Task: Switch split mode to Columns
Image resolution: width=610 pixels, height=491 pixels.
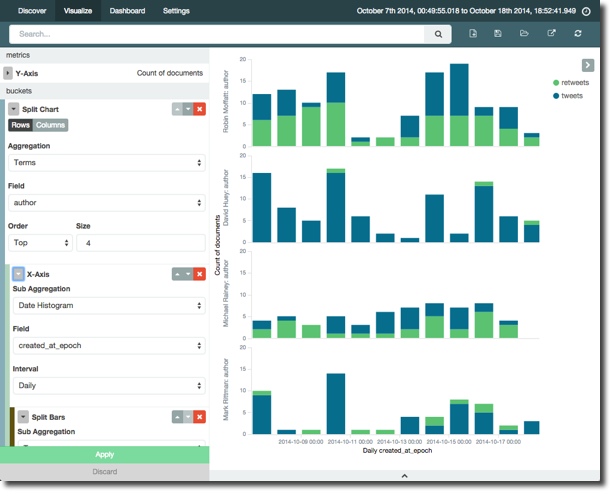Action: [50, 125]
